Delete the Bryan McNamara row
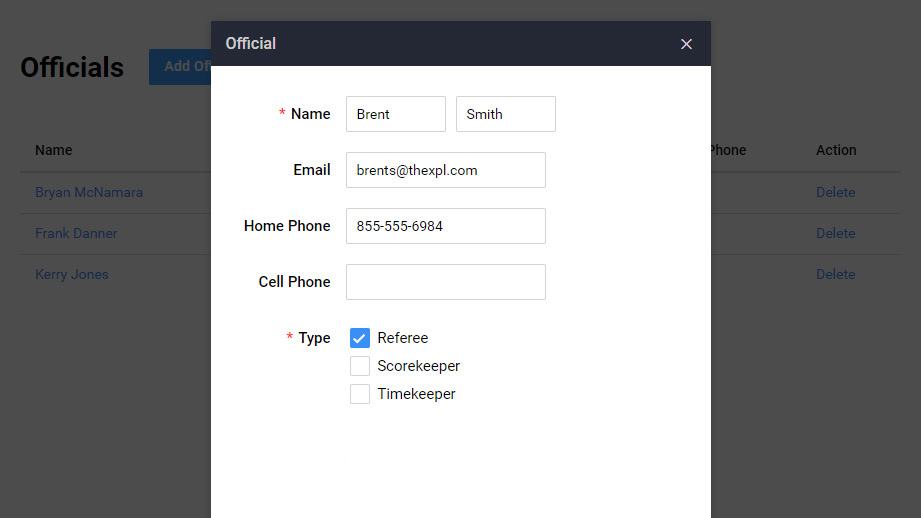Image resolution: width=921 pixels, height=518 pixels. [835, 192]
